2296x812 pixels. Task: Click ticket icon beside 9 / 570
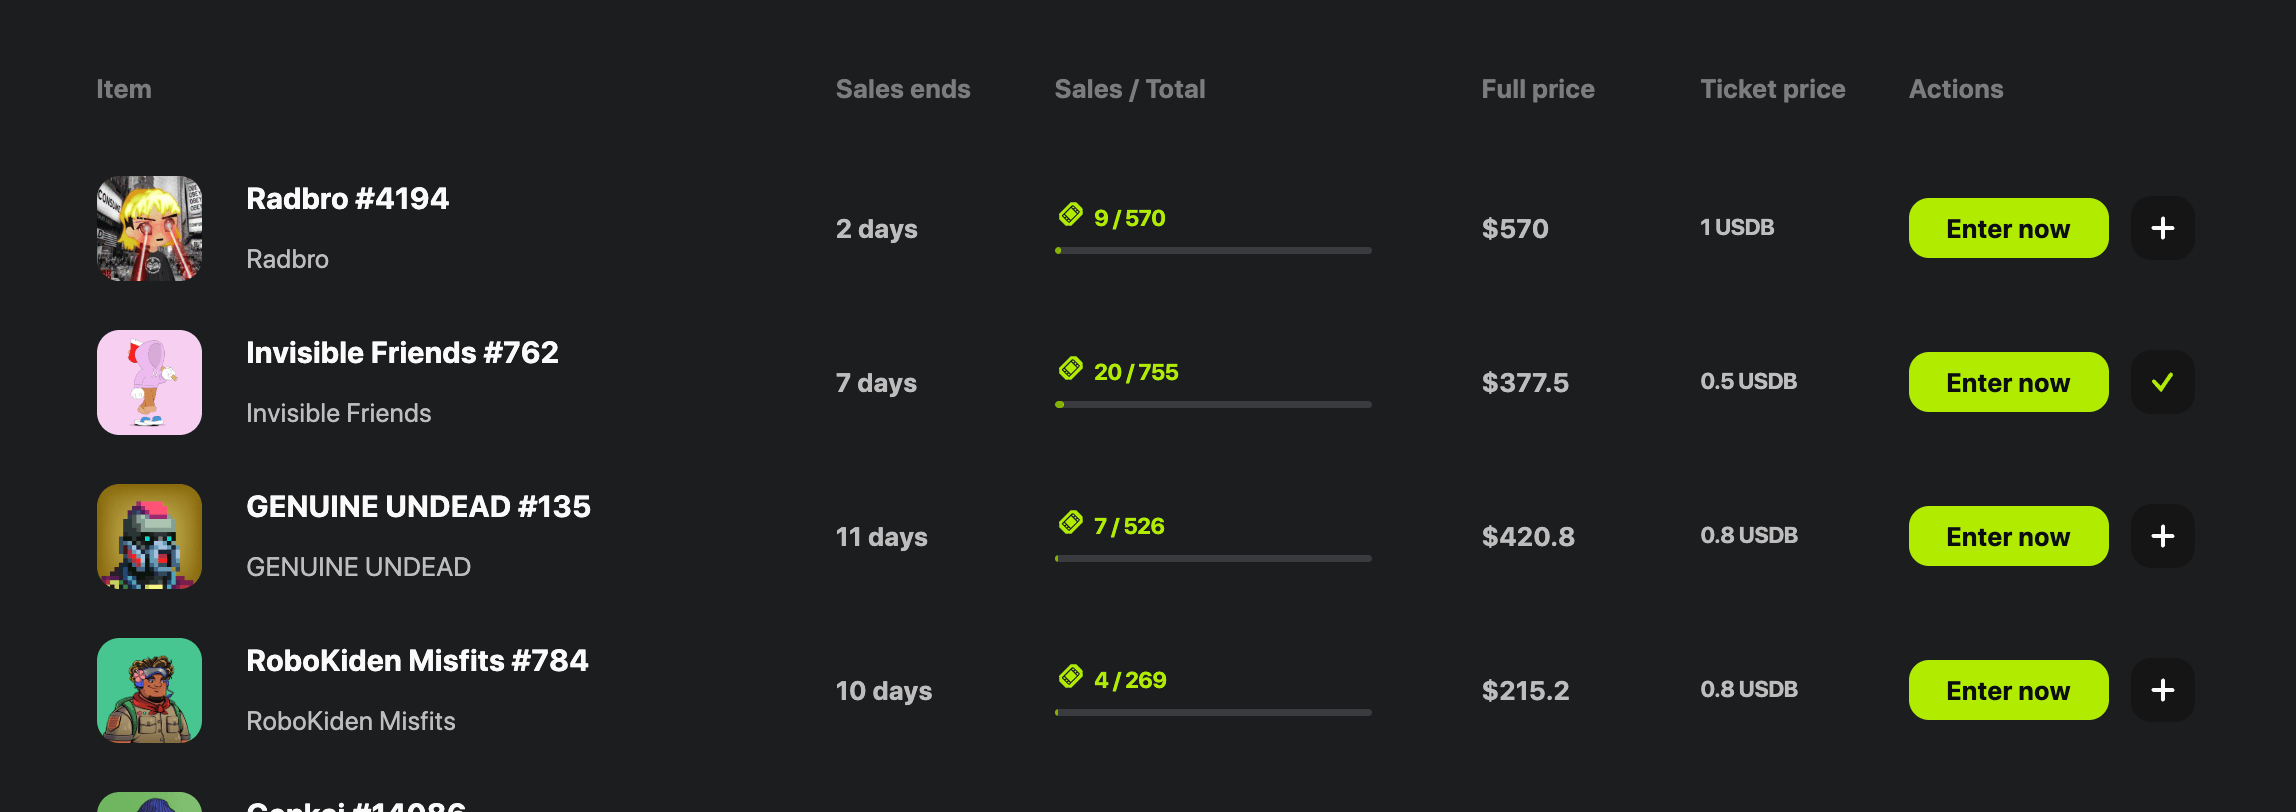[x=1071, y=215]
